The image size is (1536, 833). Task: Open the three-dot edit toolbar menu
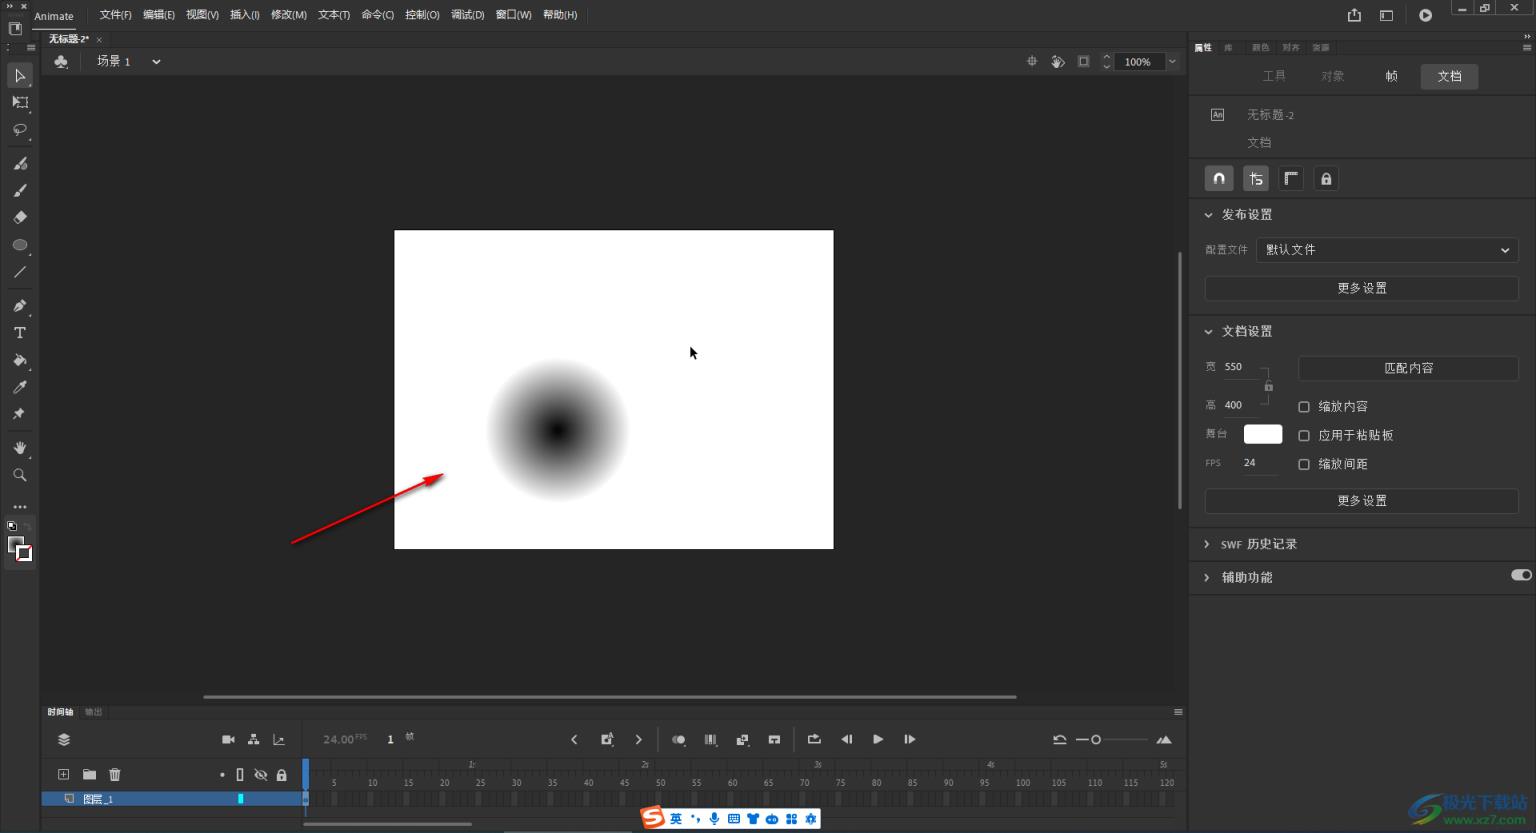(x=20, y=507)
